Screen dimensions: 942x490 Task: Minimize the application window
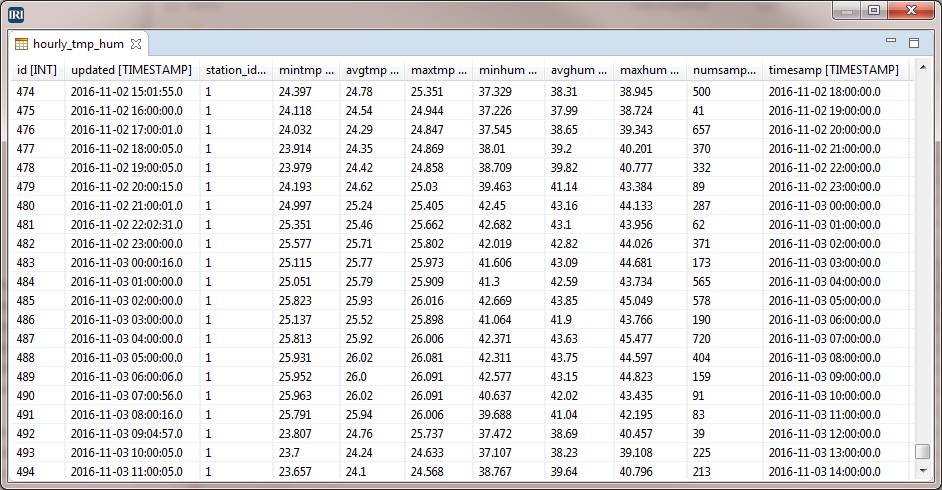tap(846, 11)
